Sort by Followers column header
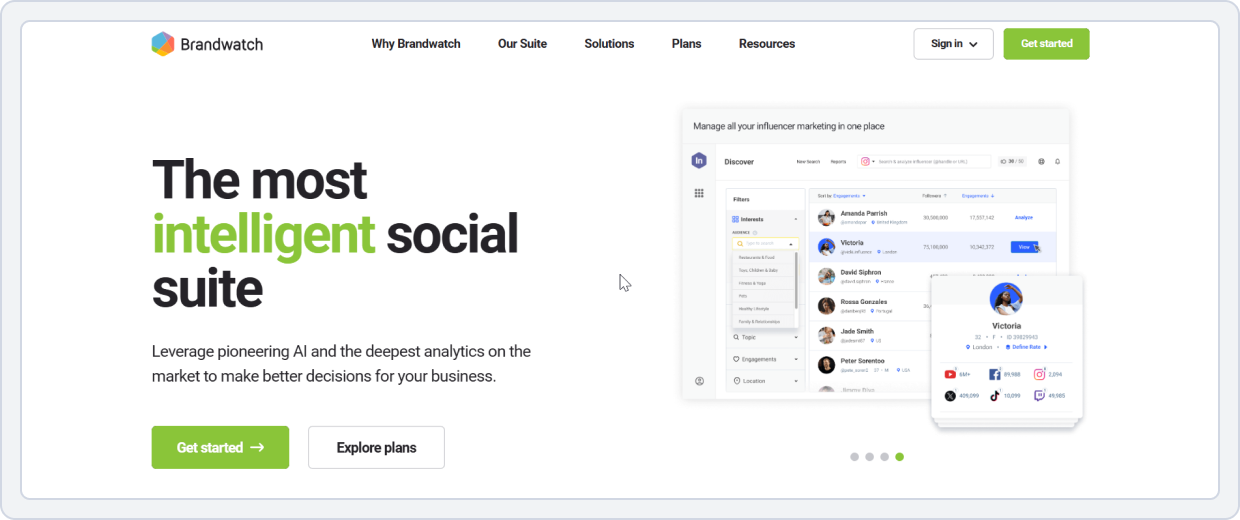 point(934,196)
